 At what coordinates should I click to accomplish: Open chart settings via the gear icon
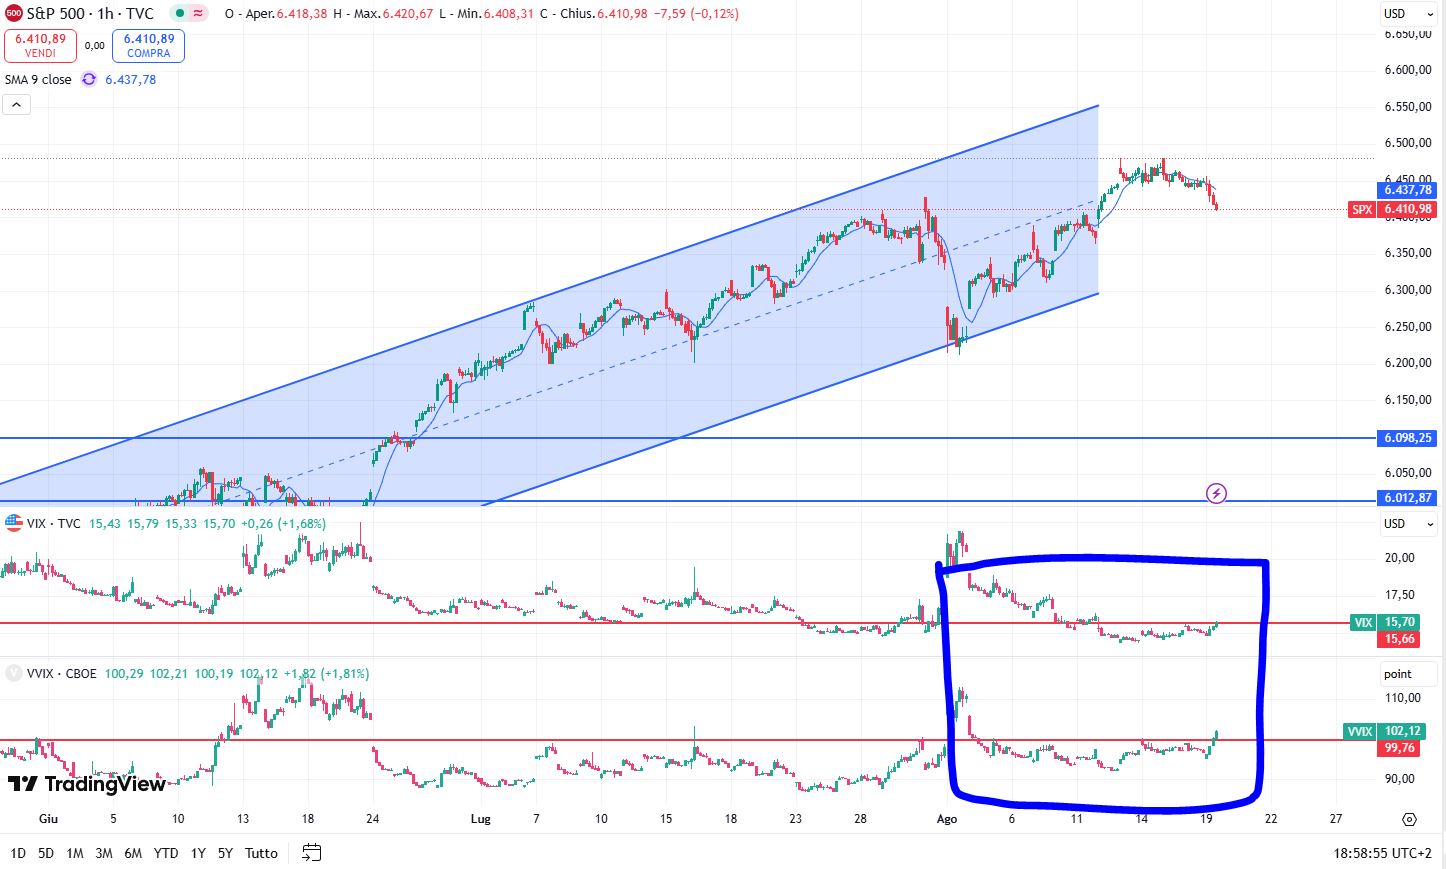click(1409, 819)
